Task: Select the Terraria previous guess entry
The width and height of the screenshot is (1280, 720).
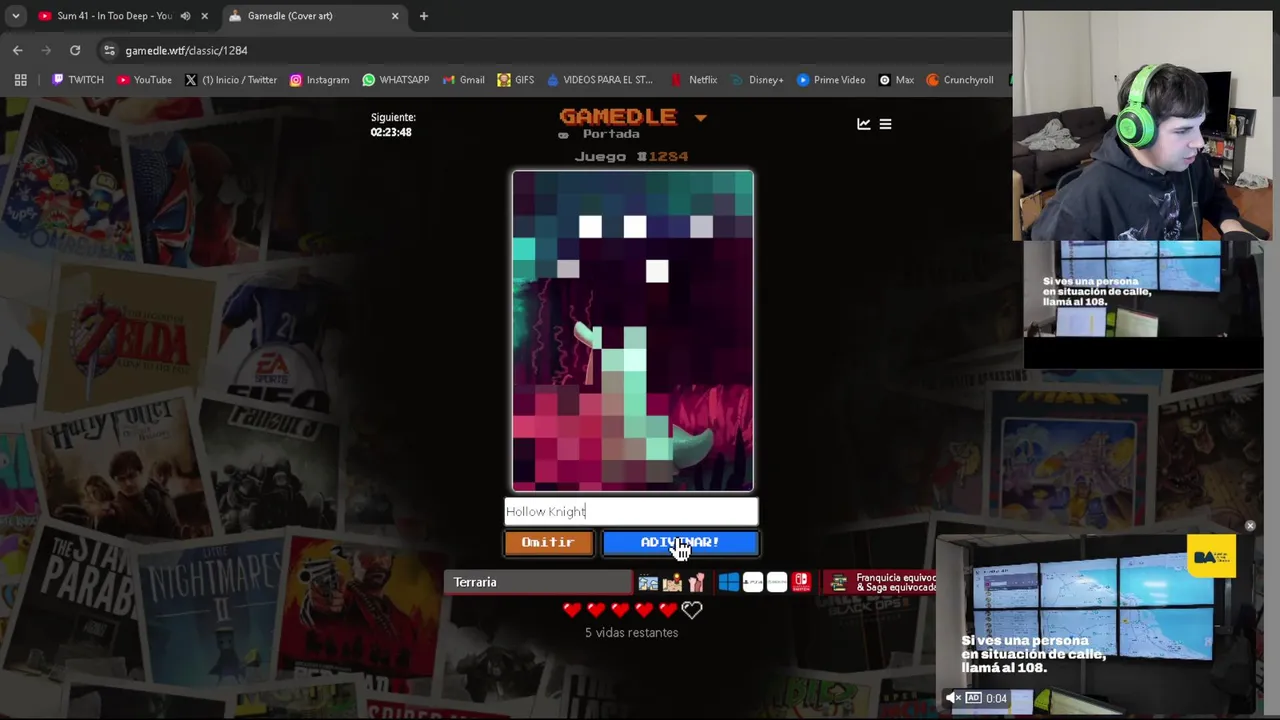Action: tap(538, 582)
